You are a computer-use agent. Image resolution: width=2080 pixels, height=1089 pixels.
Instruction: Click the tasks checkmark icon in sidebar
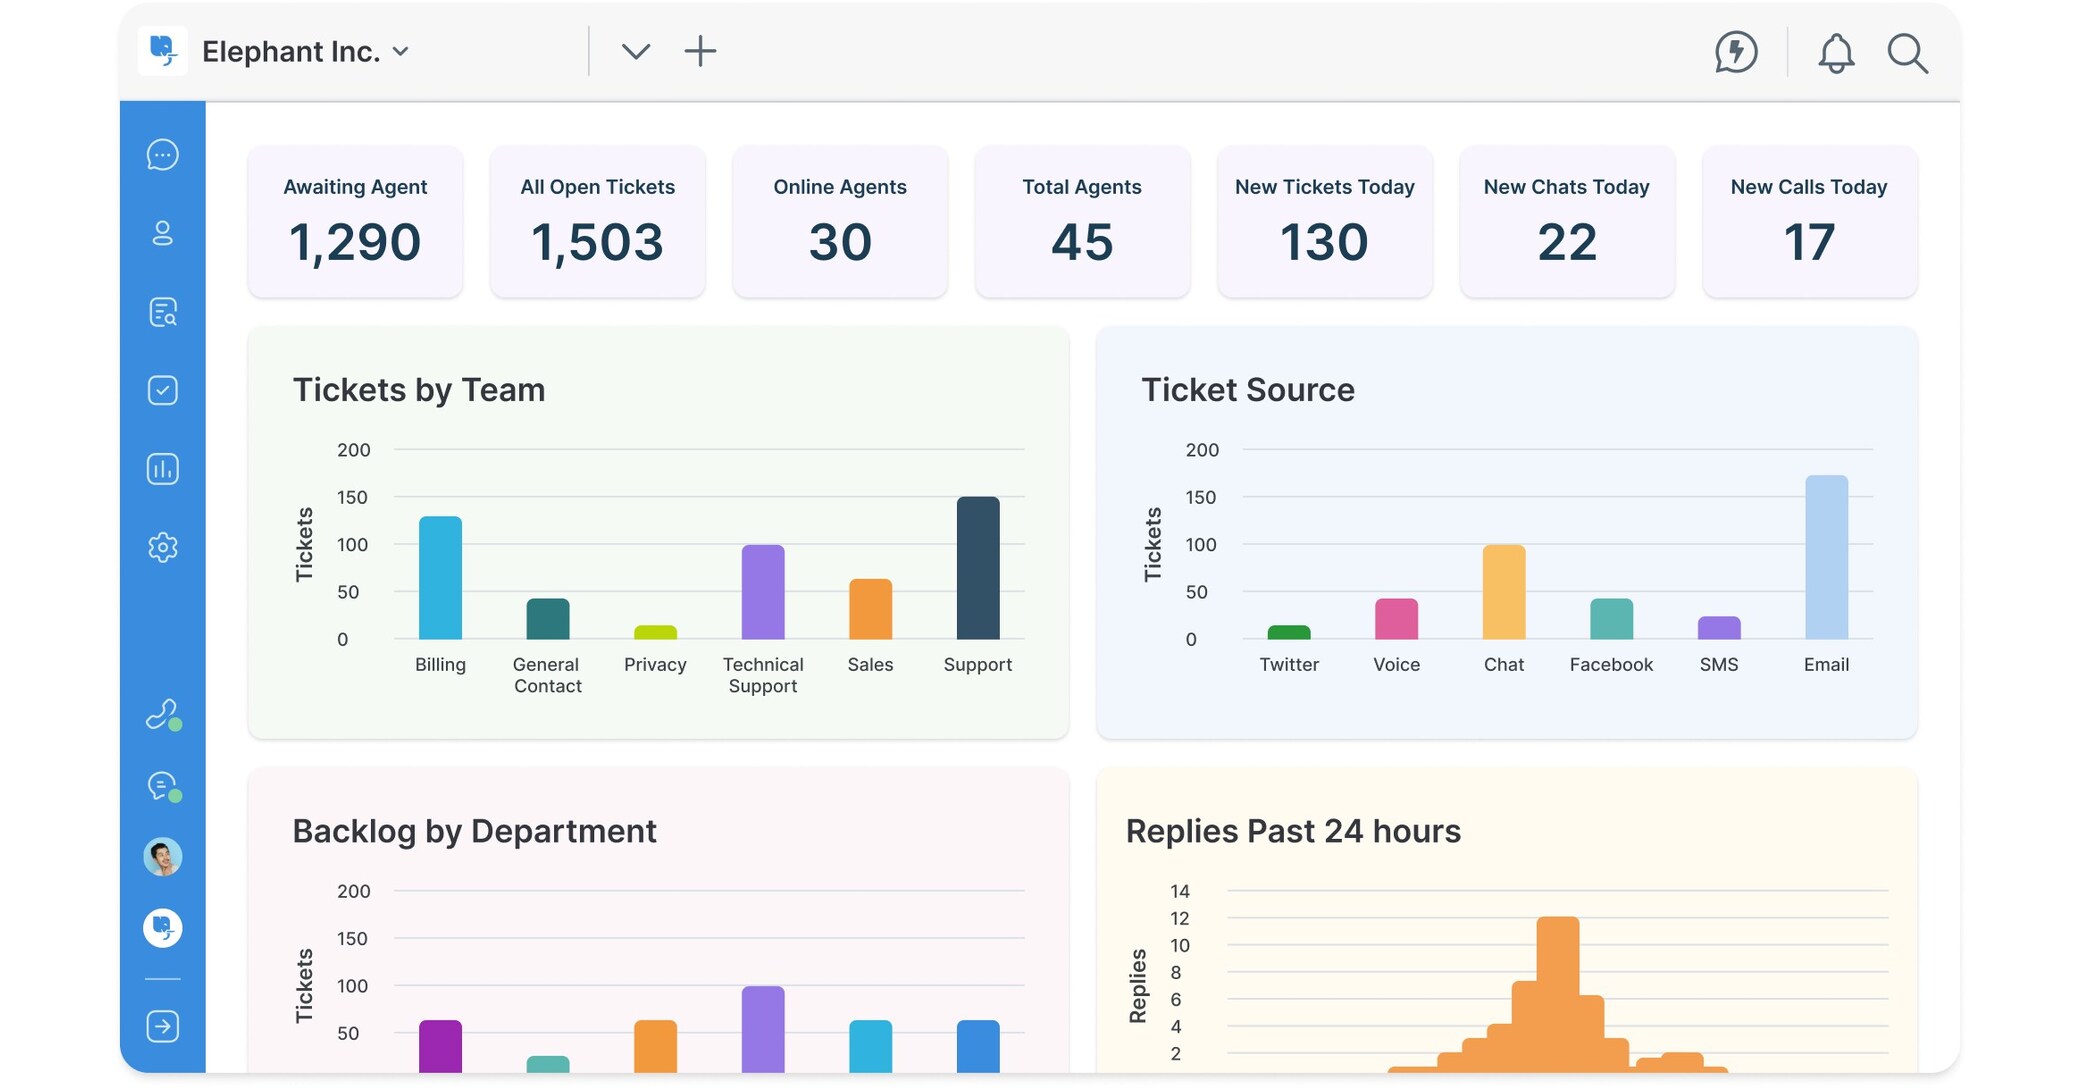coord(162,390)
